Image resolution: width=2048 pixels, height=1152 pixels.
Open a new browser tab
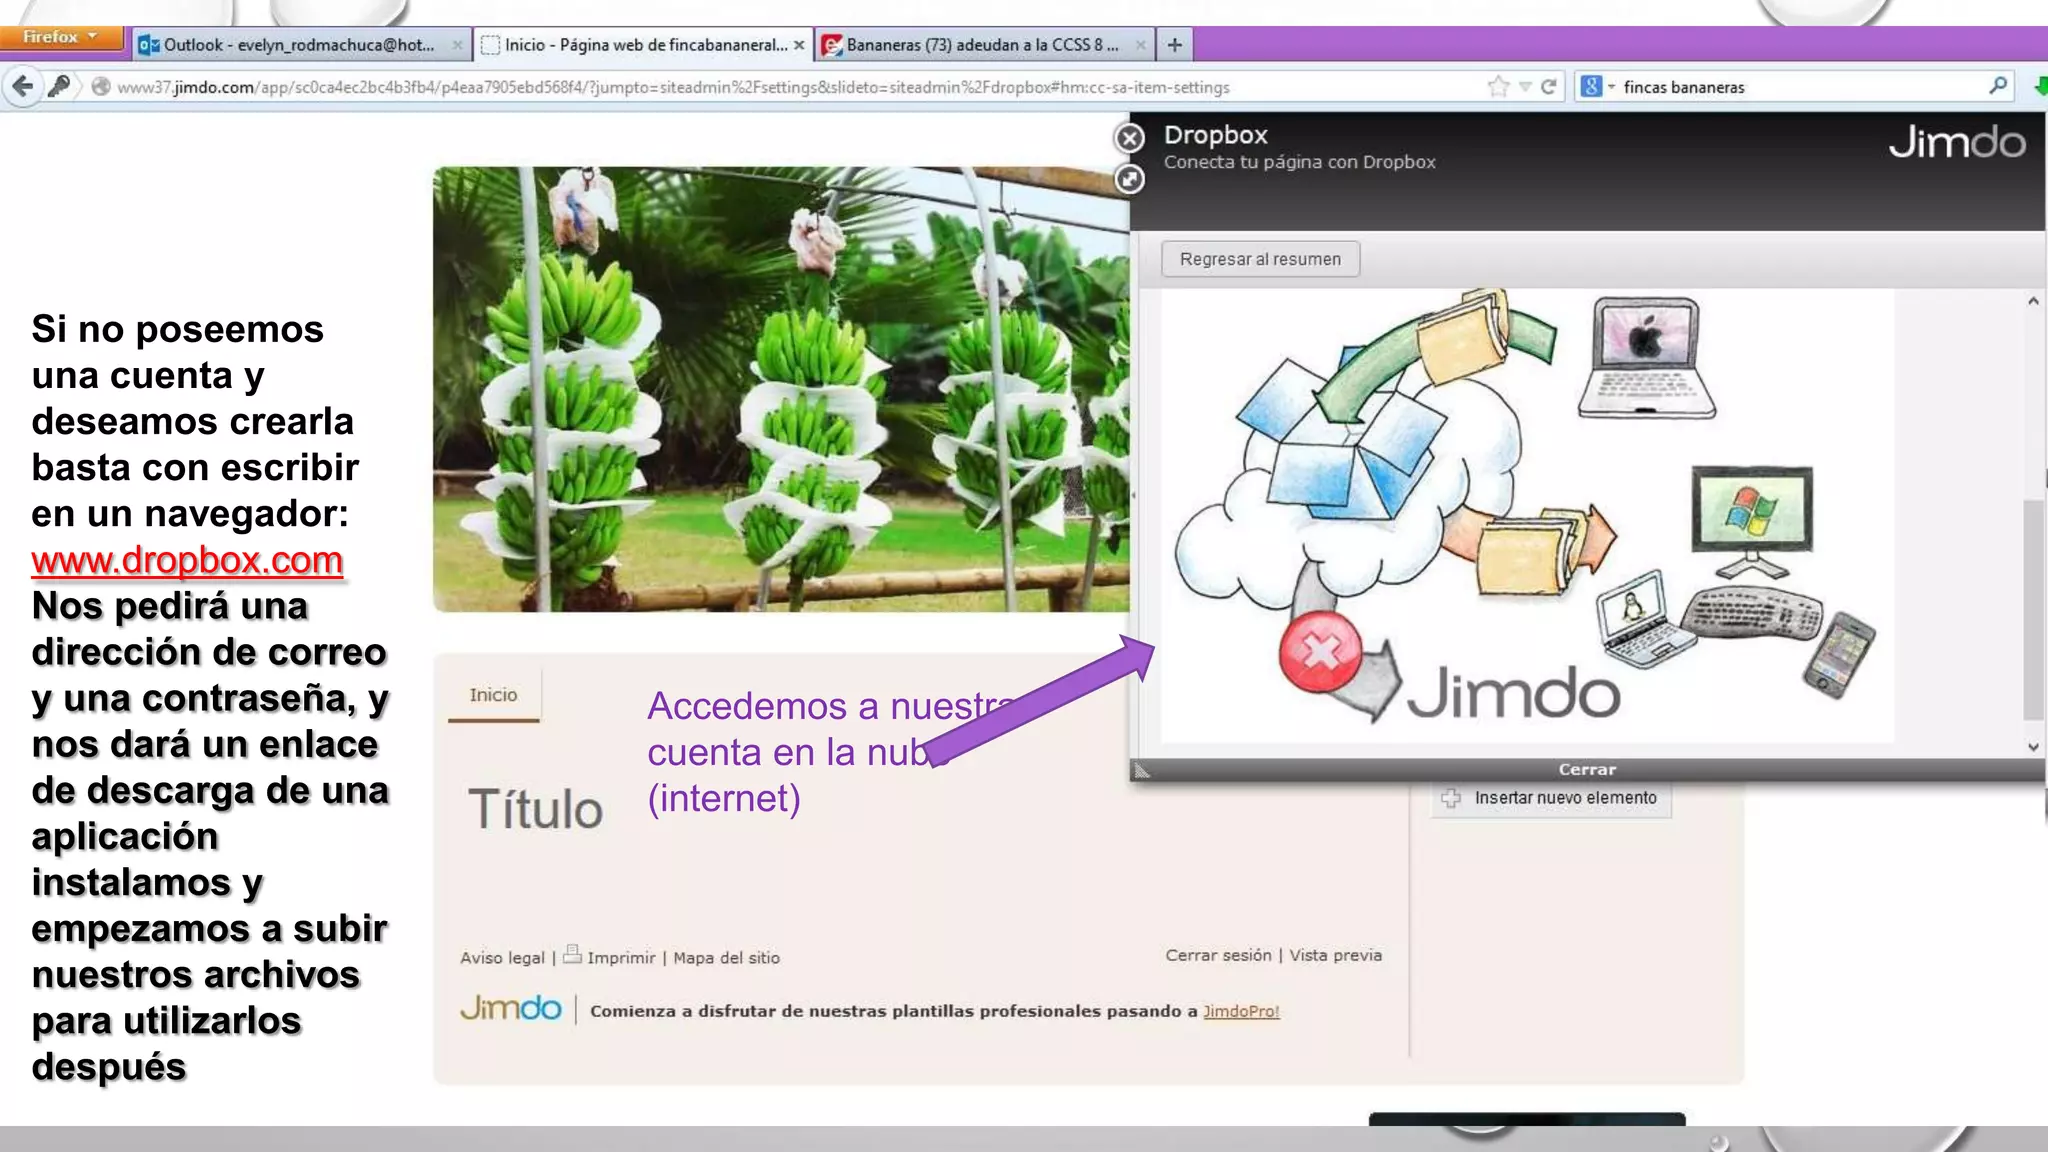1175,45
